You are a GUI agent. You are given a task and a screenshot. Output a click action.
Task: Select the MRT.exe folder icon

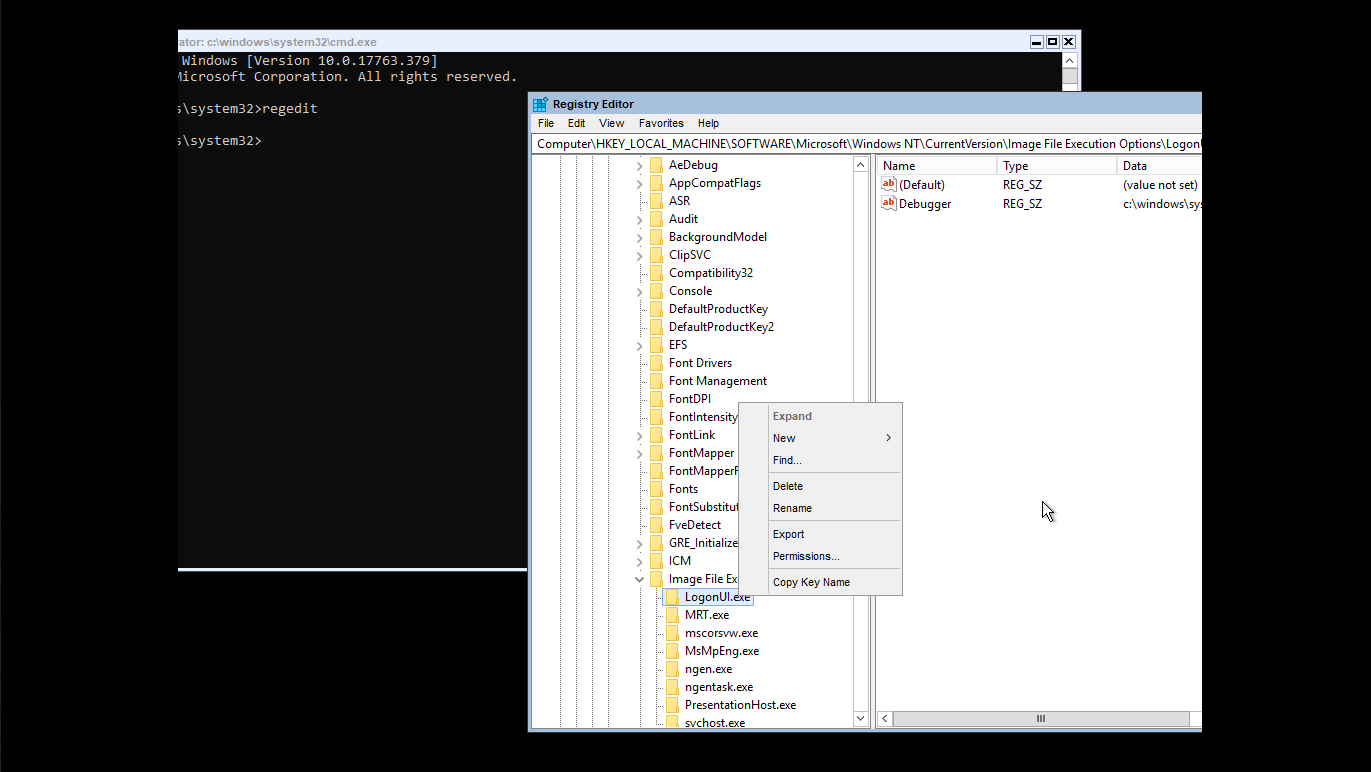point(672,615)
